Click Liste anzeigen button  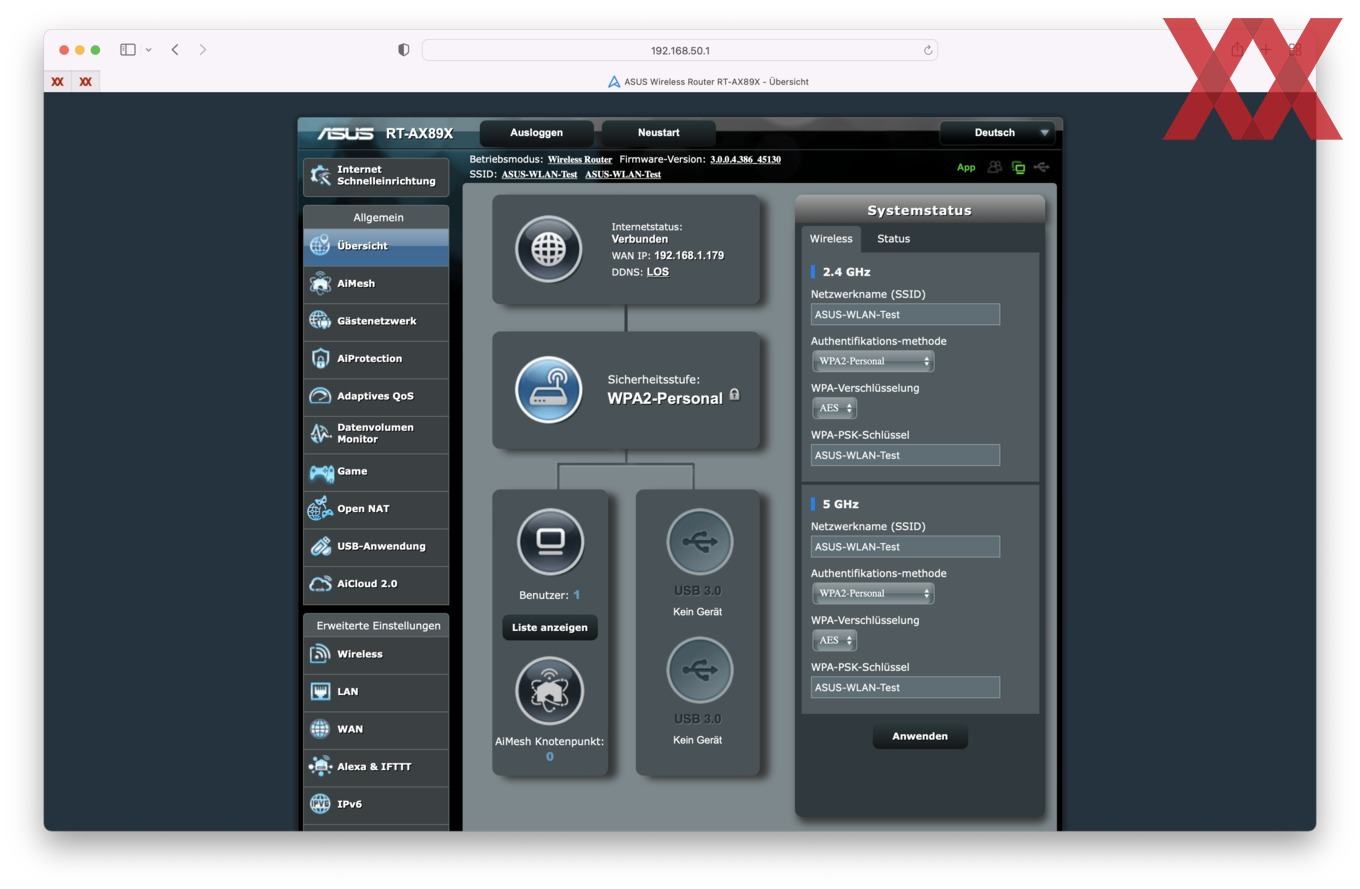pos(550,628)
